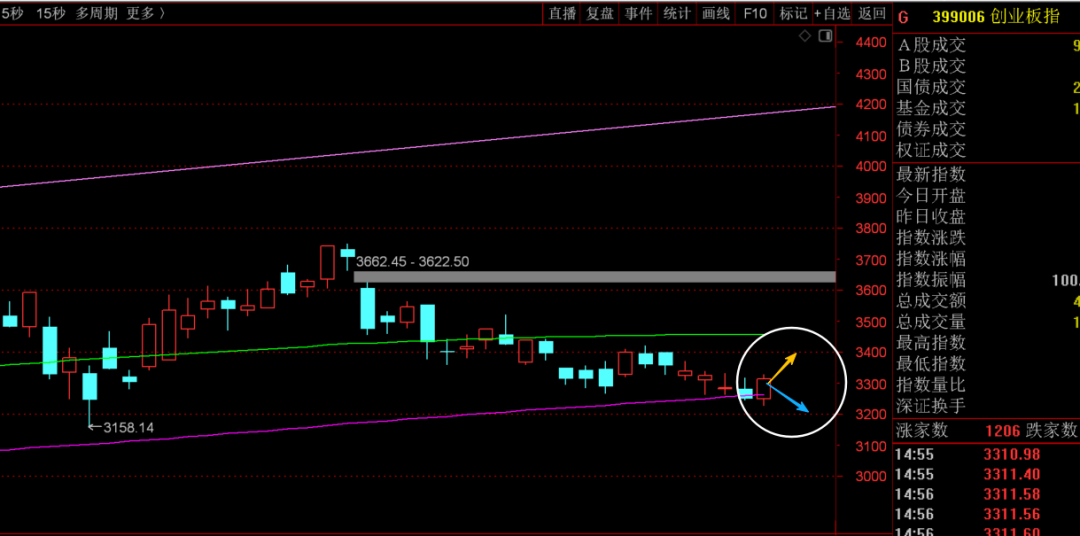1080x536 pixels.
Task: Click the 返回 back button
Action: 872,13
